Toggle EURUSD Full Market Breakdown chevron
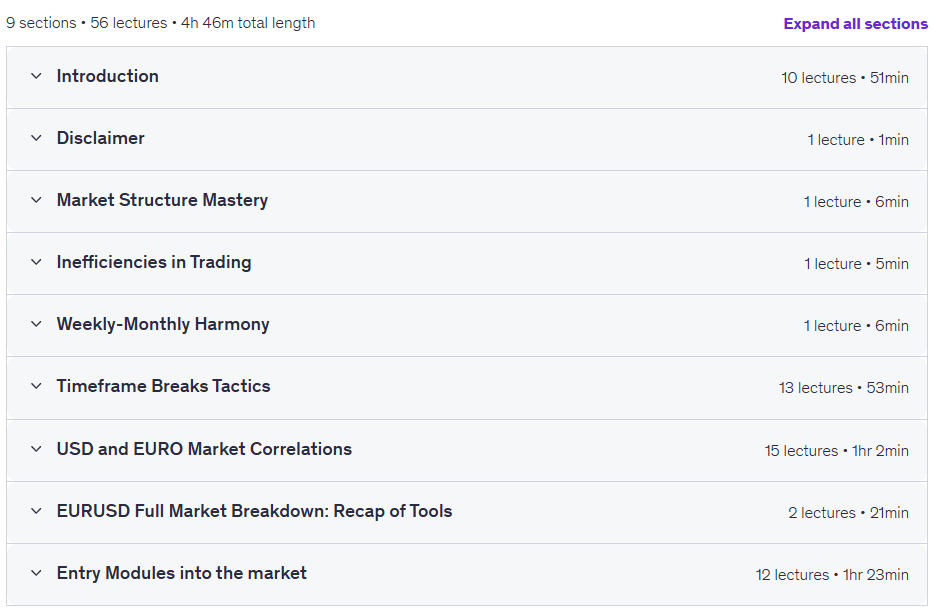 36,511
